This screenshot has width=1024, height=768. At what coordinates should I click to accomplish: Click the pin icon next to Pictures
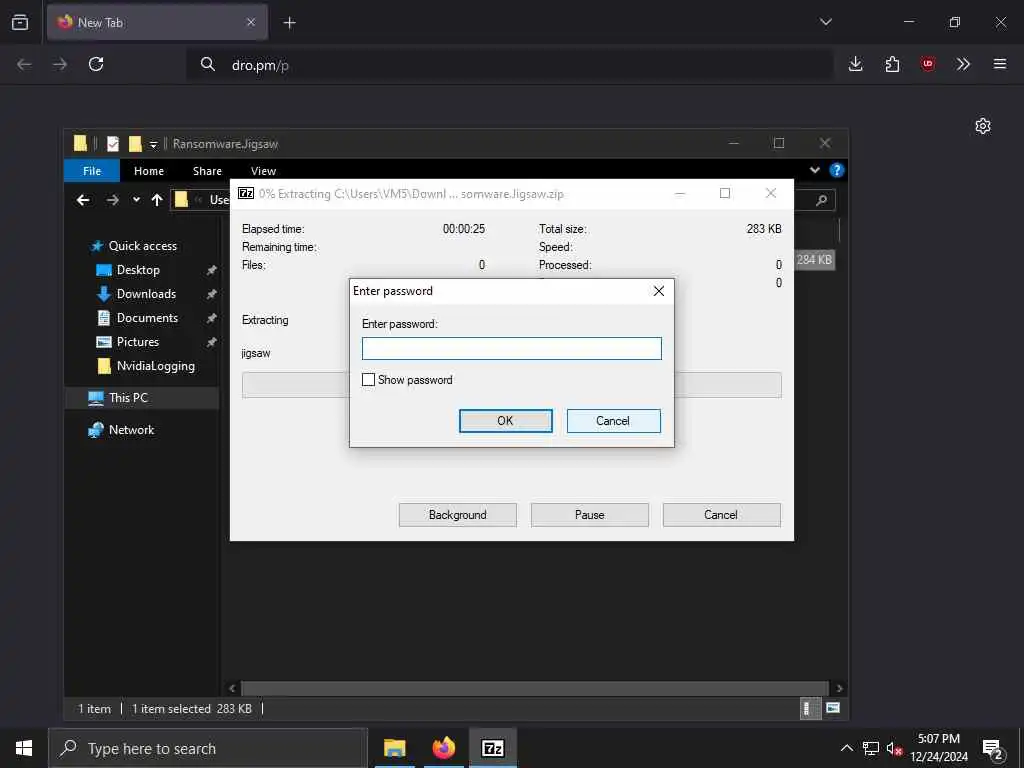click(x=211, y=342)
